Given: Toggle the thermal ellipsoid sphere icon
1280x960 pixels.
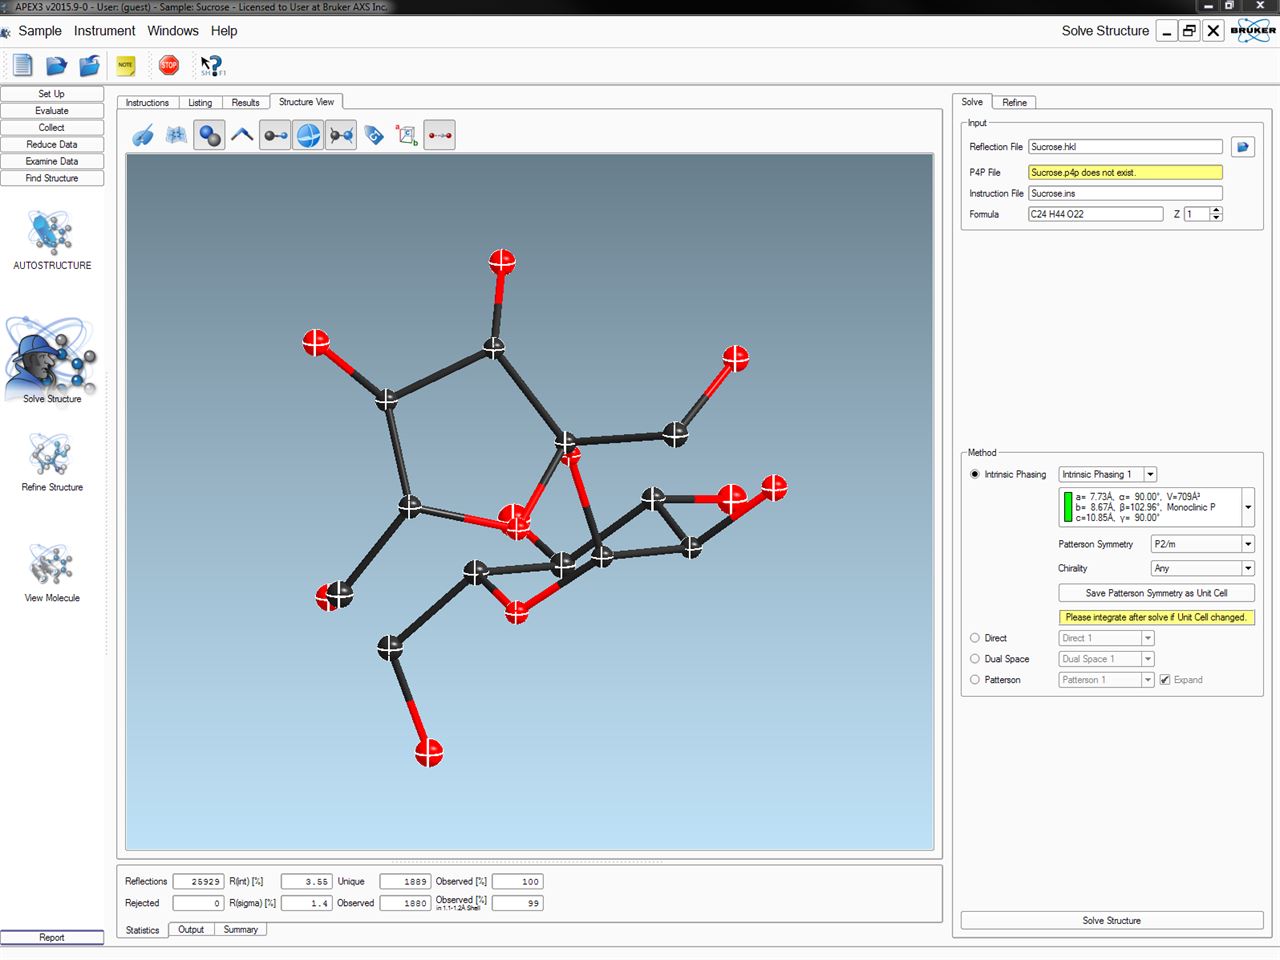Looking at the screenshot, I should (x=309, y=135).
